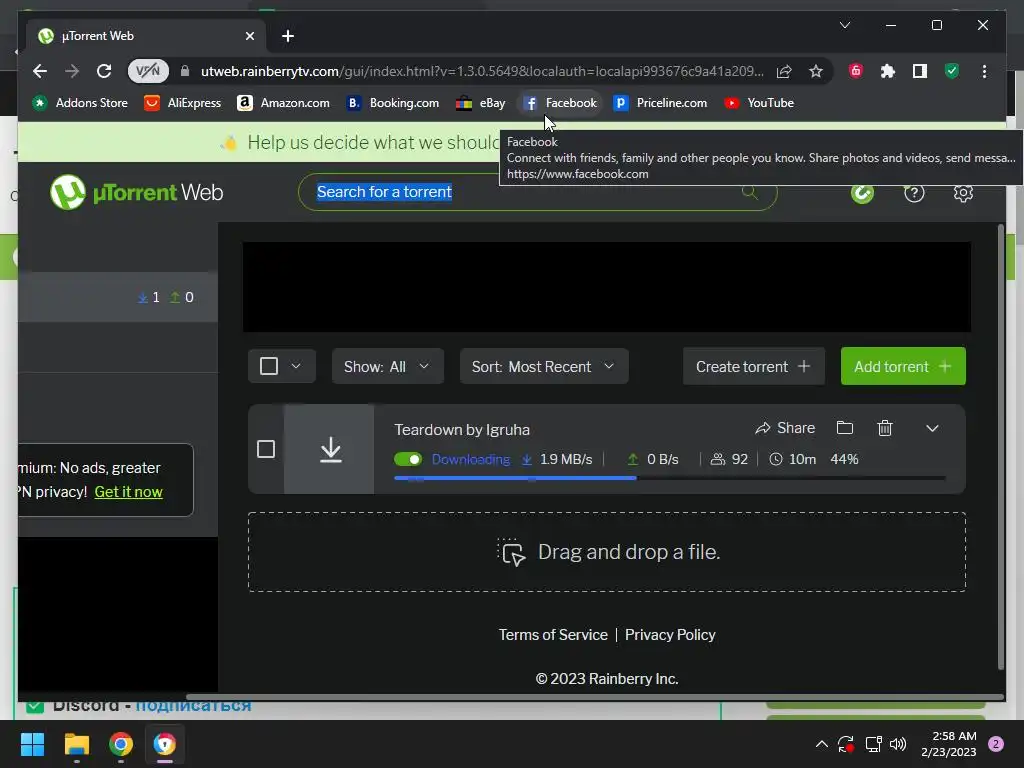Open the Priceline.com bookmark
The height and width of the screenshot is (768, 1024).
pyautogui.click(x=660, y=103)
